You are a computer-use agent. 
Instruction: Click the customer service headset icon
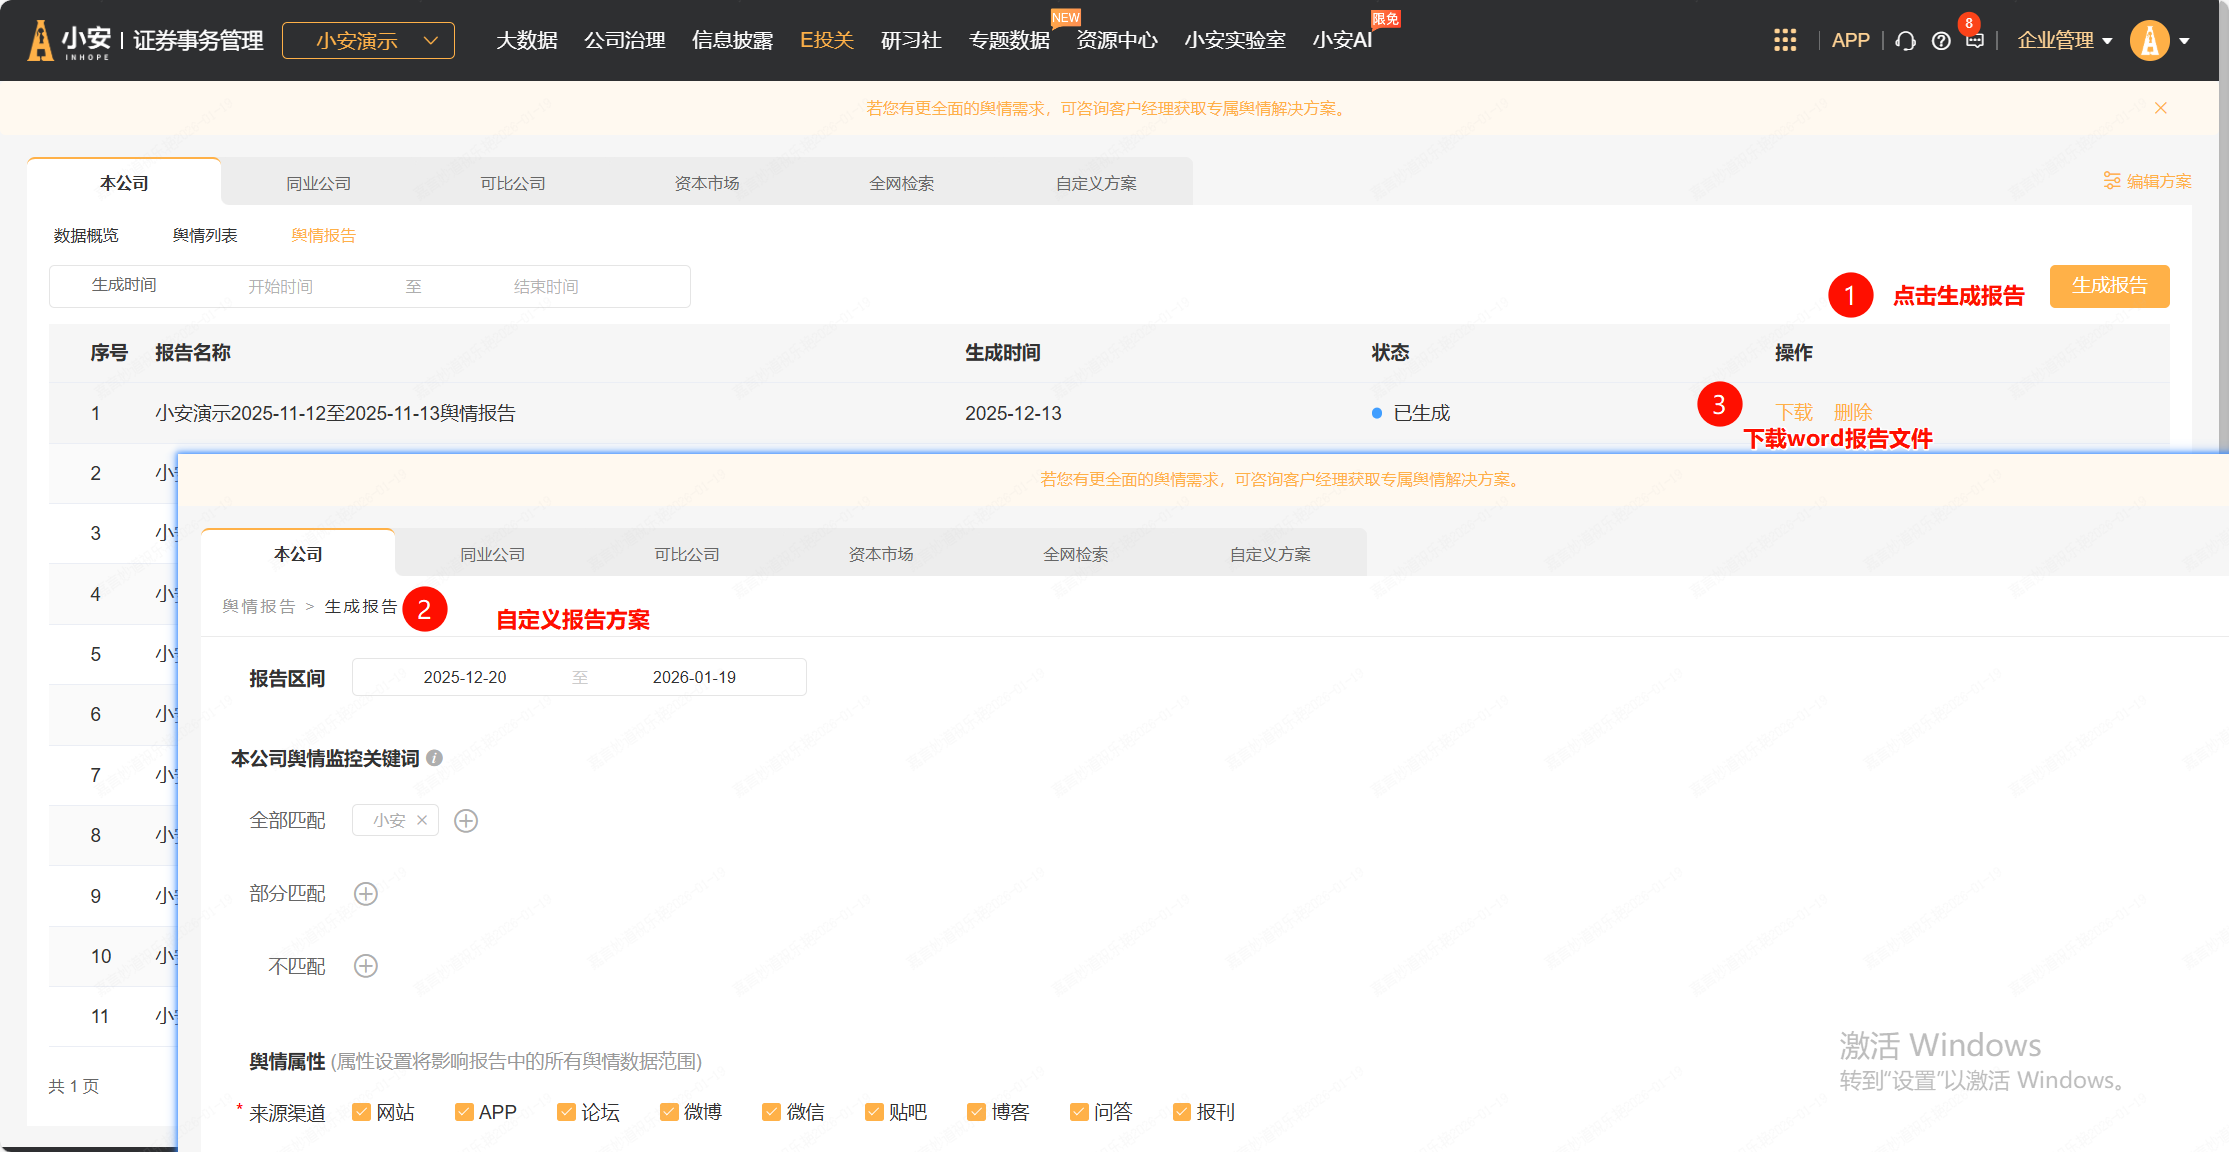(1905, 41)
